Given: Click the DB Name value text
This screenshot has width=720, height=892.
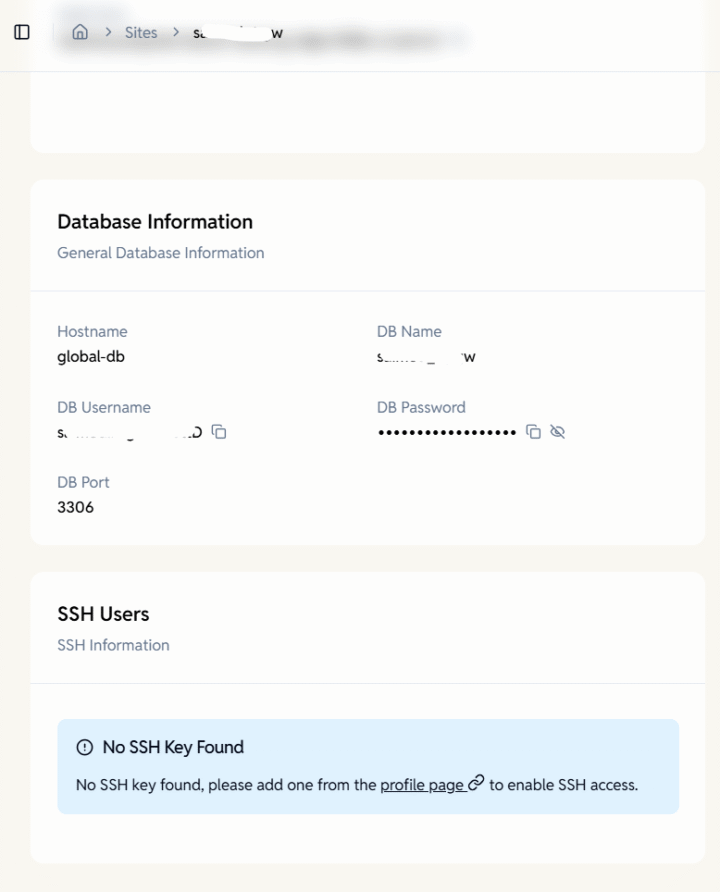Looking at the screenshot, I should [426, 357].
